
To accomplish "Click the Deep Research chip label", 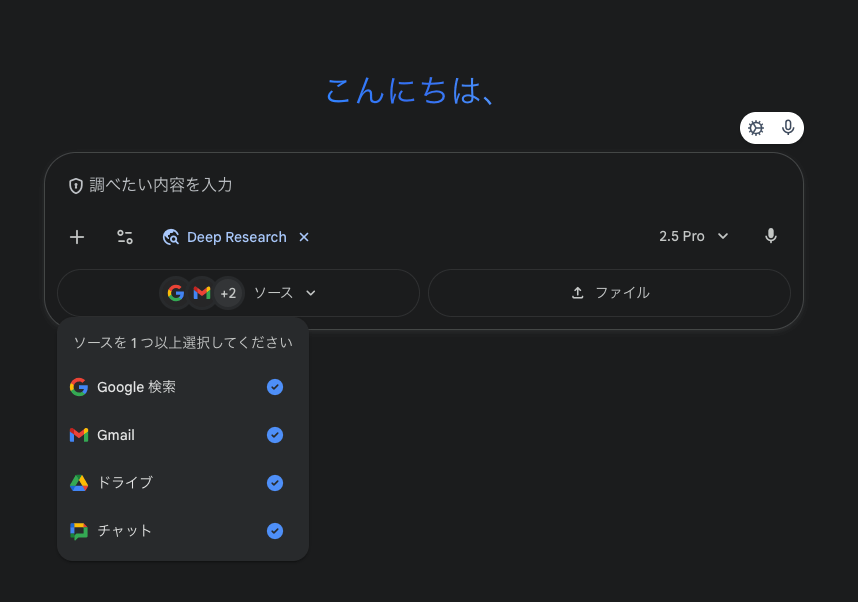I will [x=237, y=237].
